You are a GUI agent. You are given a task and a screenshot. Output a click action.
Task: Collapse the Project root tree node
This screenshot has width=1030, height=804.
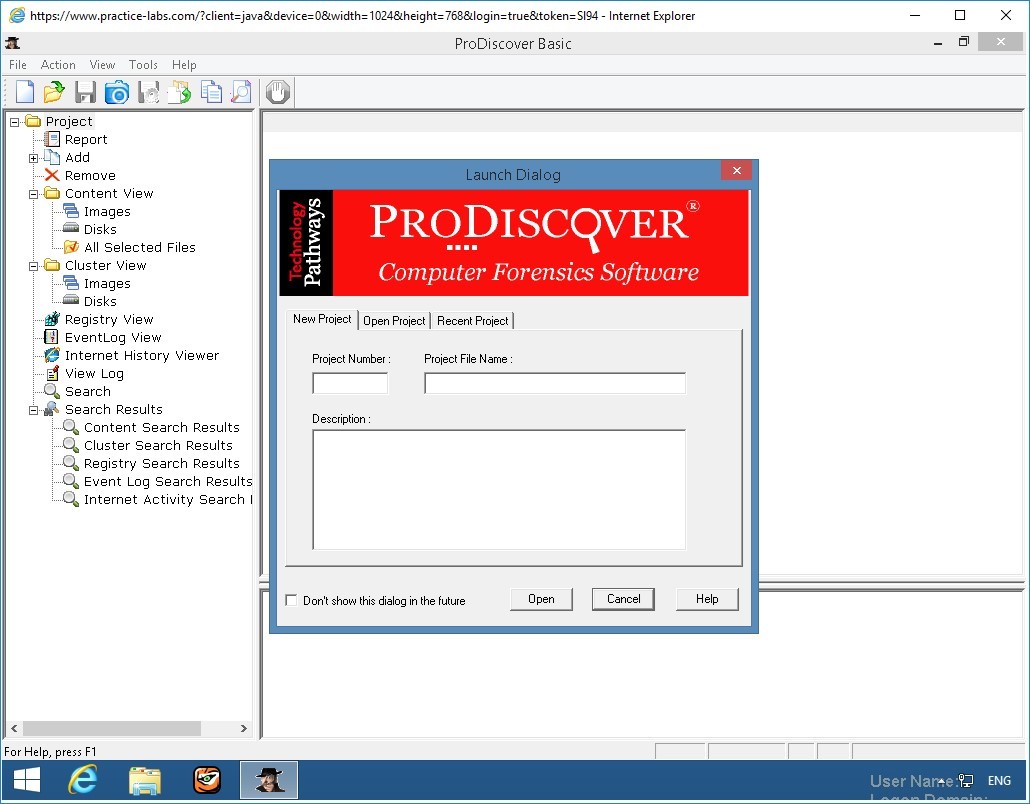(14, 122)
